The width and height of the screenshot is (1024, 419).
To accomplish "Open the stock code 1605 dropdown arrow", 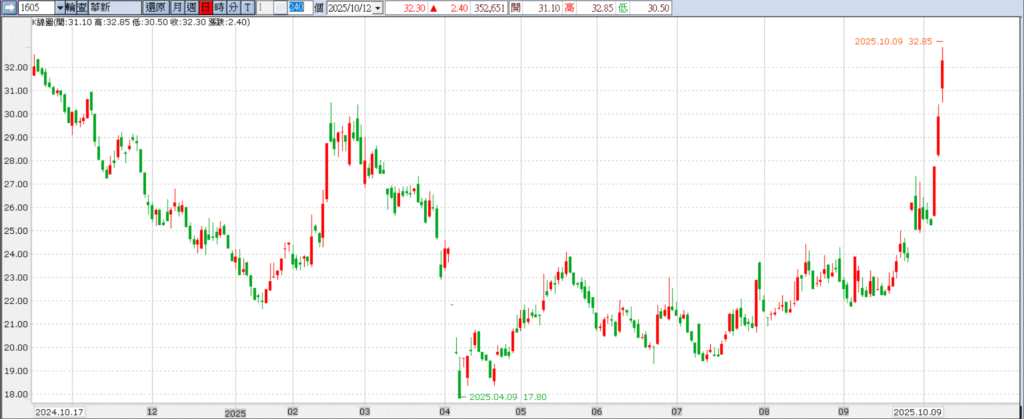I will click(x=60, y=7).
